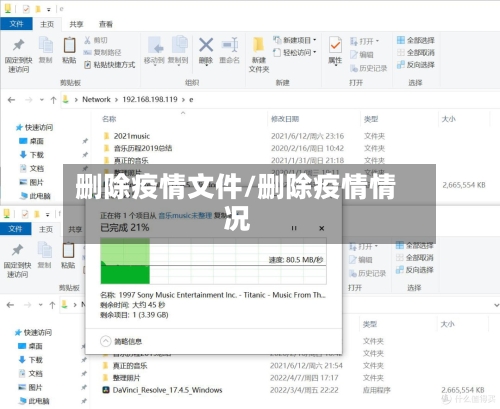This screenshot has width=500, height=409.
Task: Click the Paste icon in top window ribbon
Action: [69, 50]
